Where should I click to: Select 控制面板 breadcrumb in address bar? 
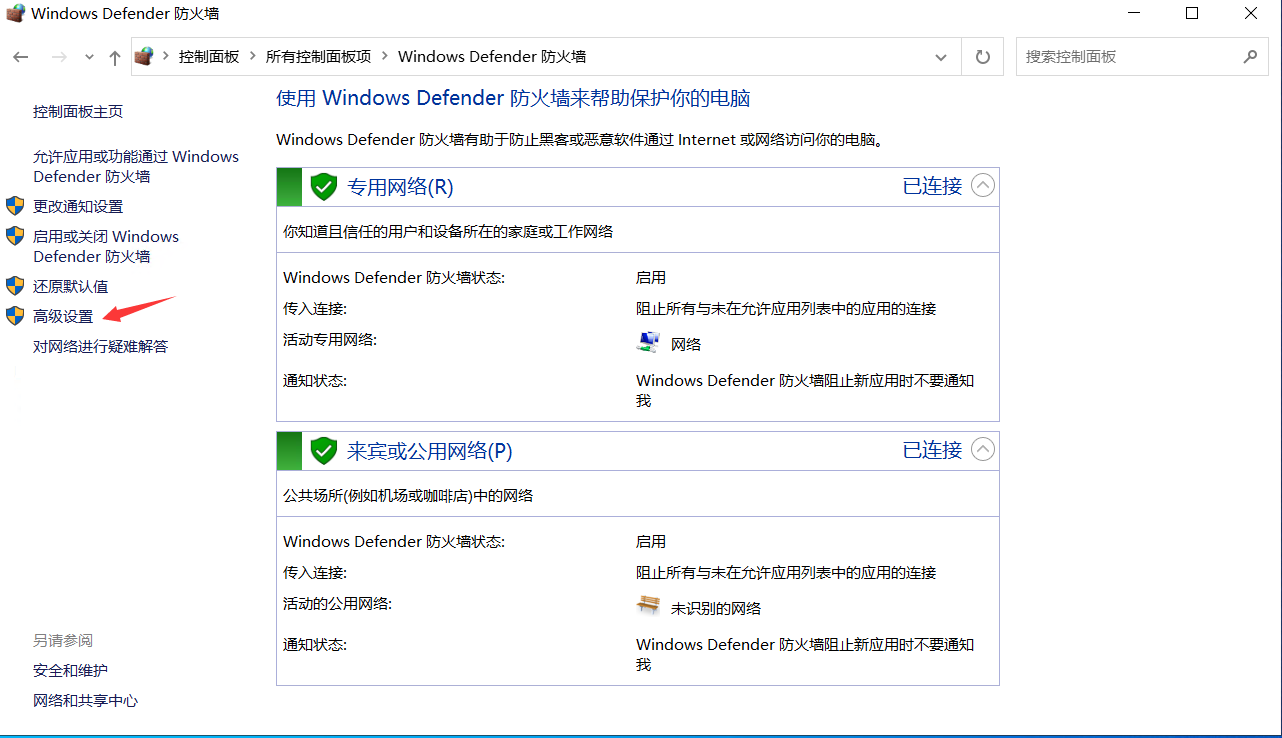coord(209,57)
